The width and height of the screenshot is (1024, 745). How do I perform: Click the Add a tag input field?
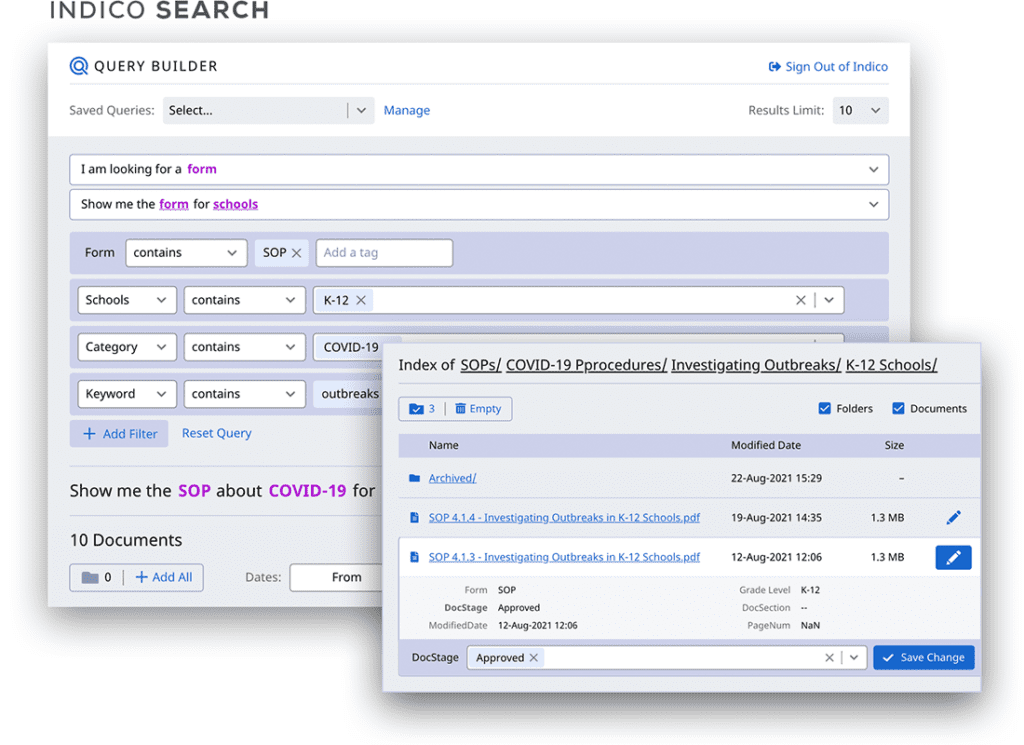384,253
